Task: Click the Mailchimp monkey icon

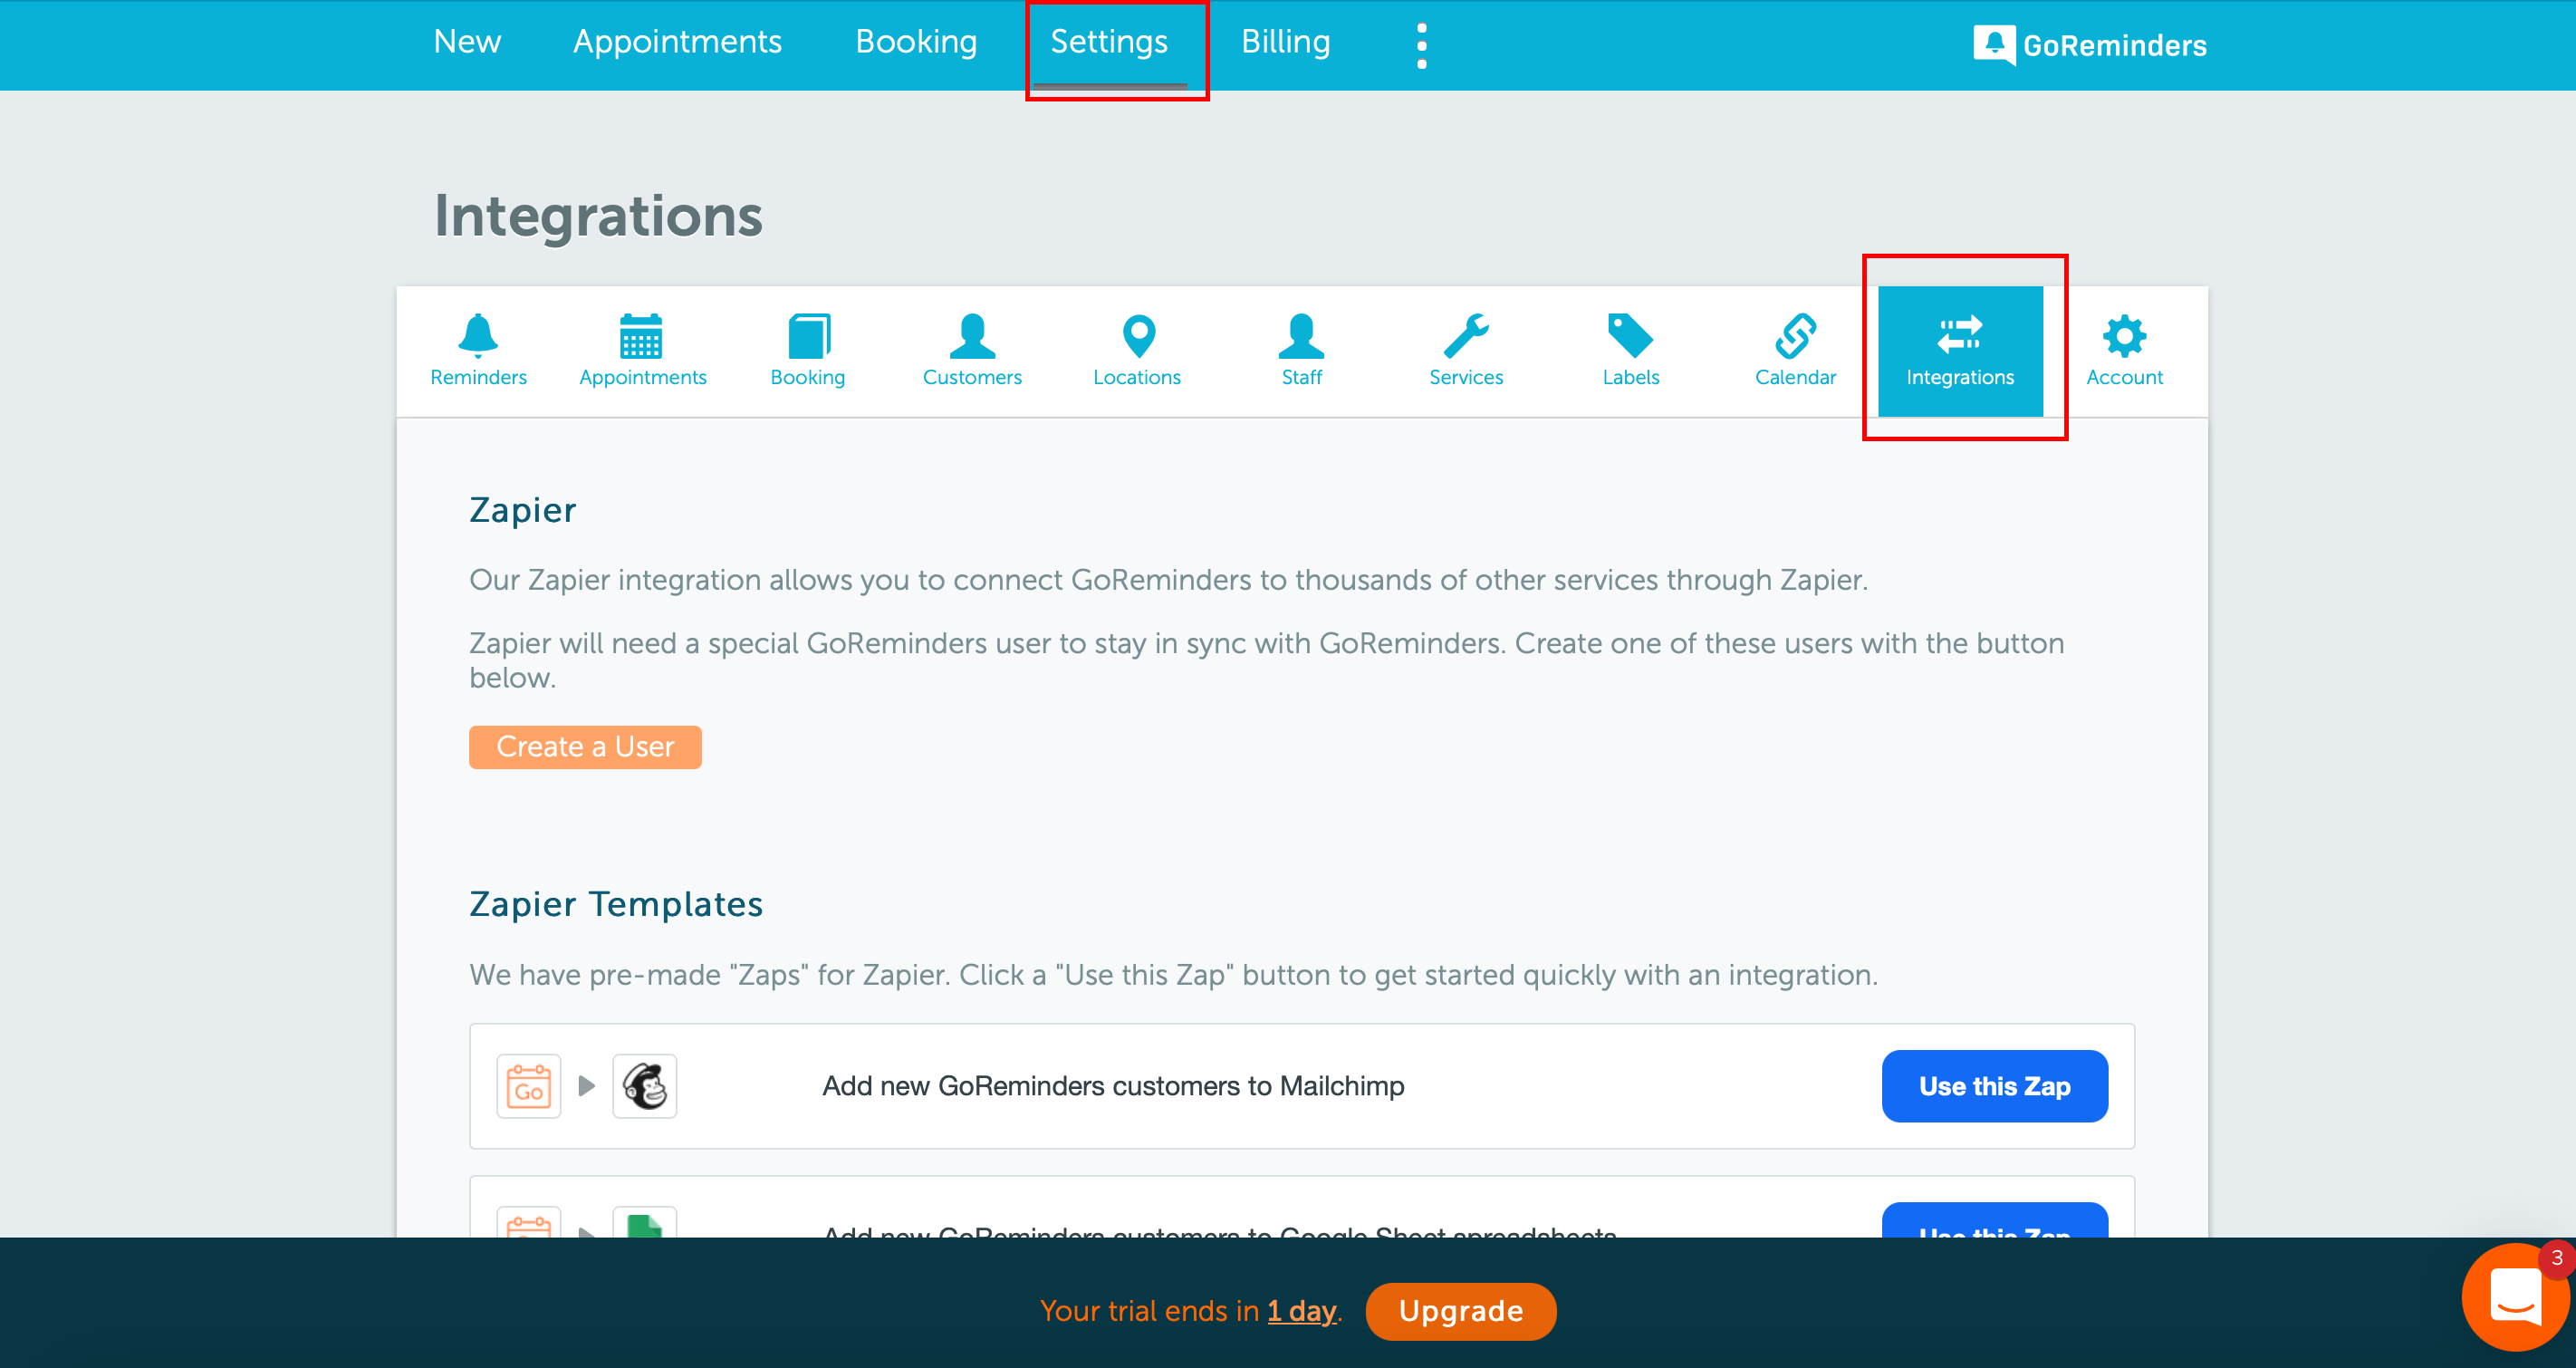Action: coord(644,1086)
